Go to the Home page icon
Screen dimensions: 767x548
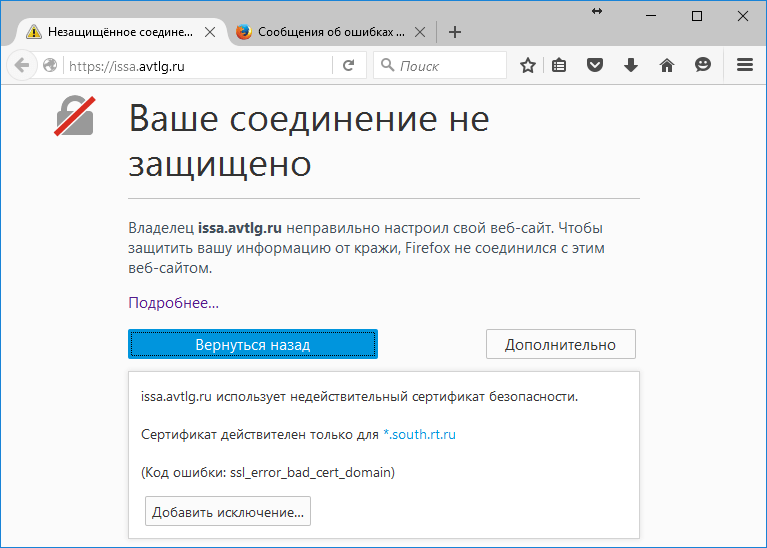pos(667,65)
